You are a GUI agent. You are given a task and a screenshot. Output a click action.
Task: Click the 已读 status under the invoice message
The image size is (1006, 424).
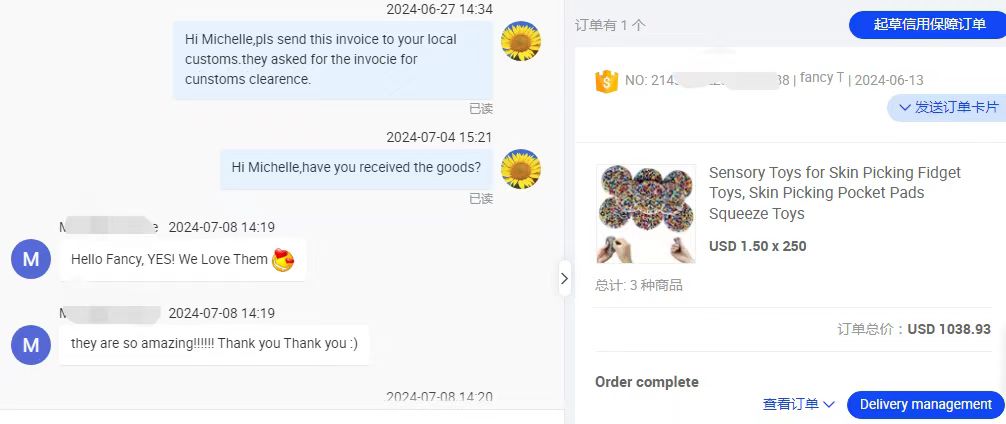[x=481, y=109]
